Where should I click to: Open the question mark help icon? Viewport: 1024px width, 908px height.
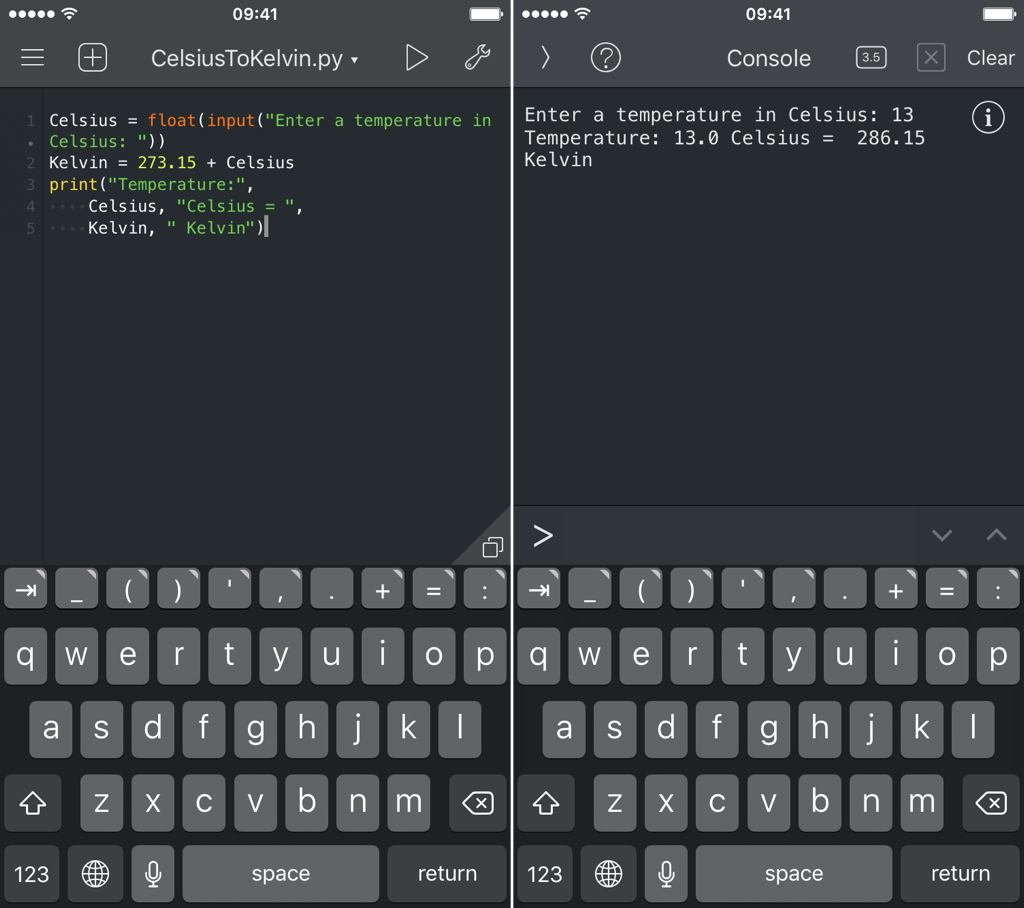pos(605,58)
